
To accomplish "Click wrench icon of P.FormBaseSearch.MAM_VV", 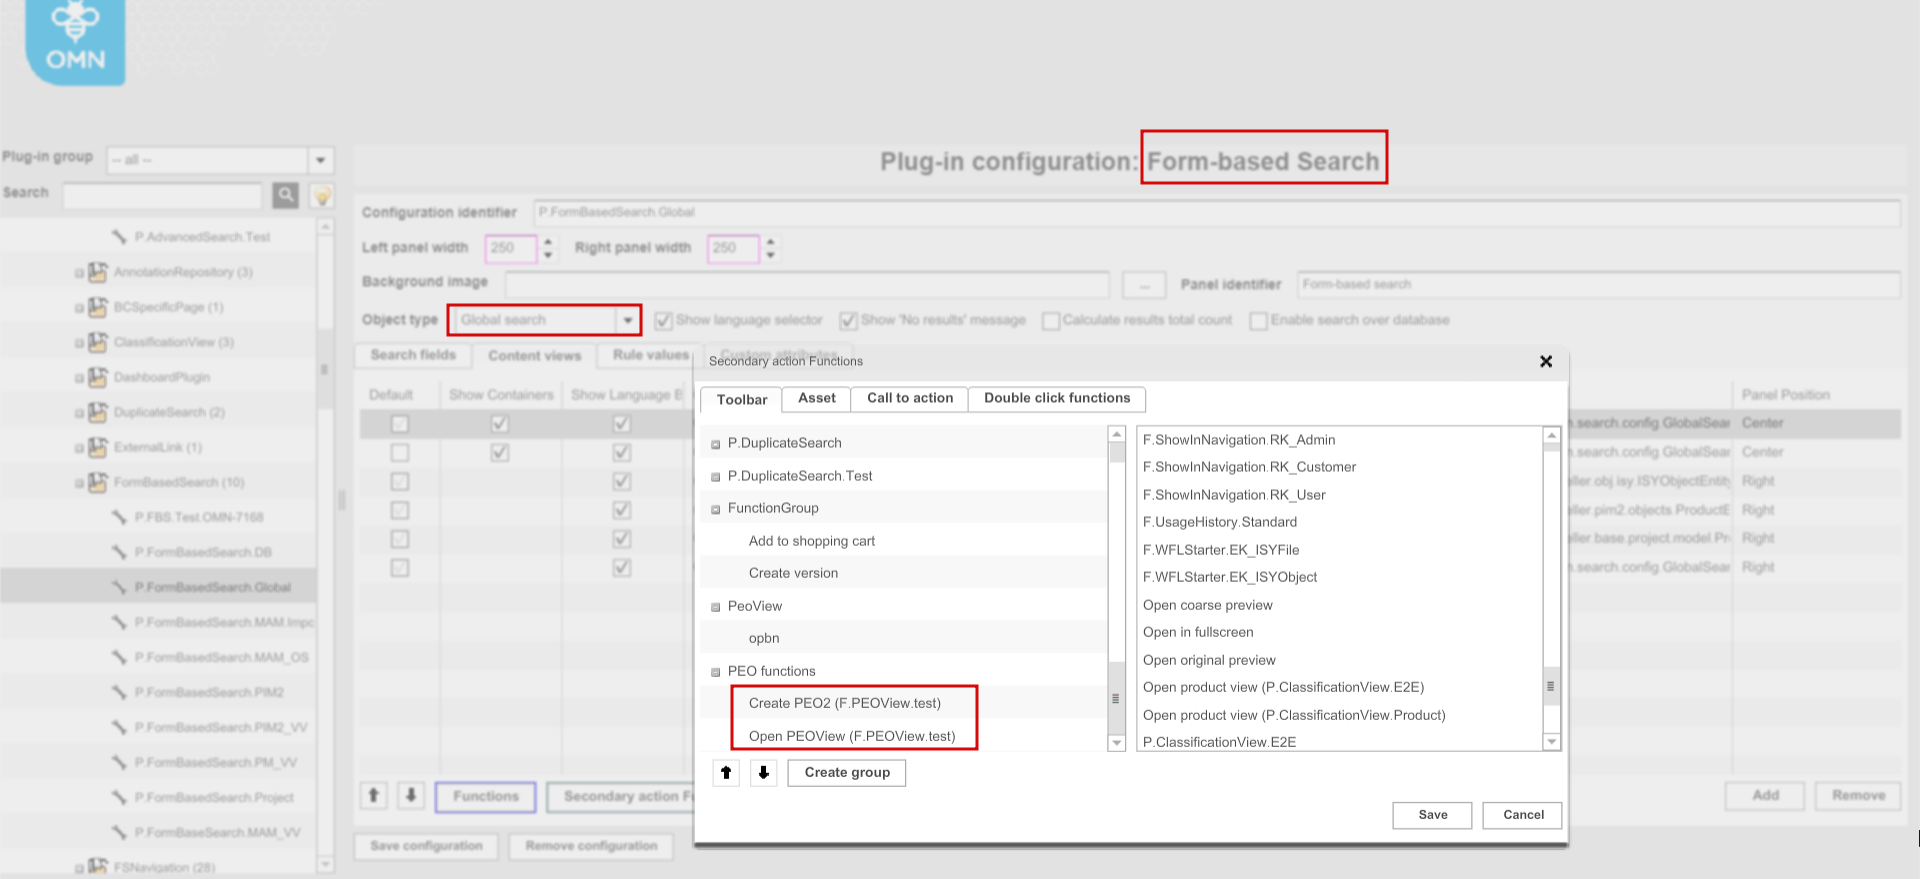I will [119, 832].
